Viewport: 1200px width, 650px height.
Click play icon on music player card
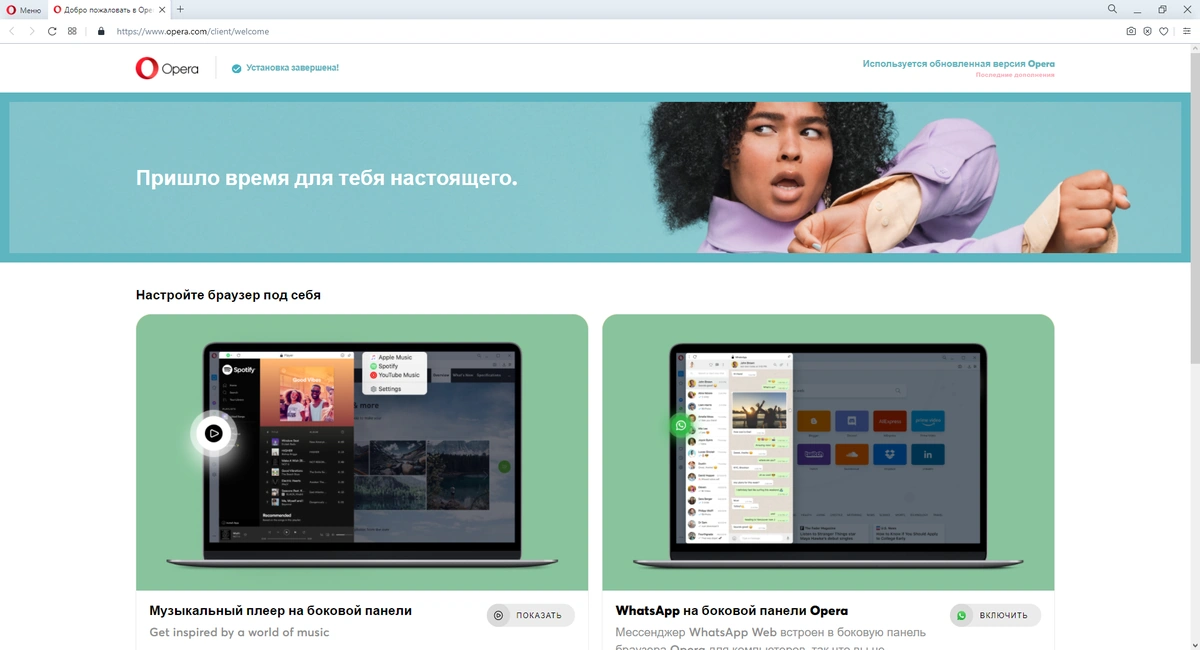(213, 433)
